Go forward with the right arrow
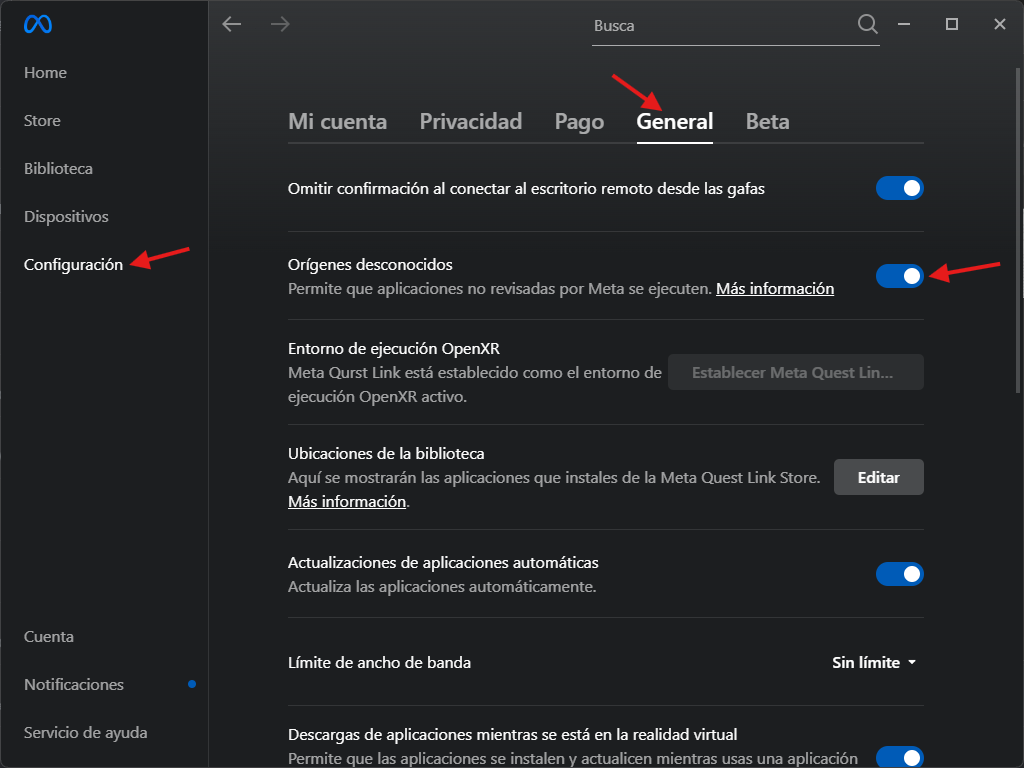 (x=280, y=25)
